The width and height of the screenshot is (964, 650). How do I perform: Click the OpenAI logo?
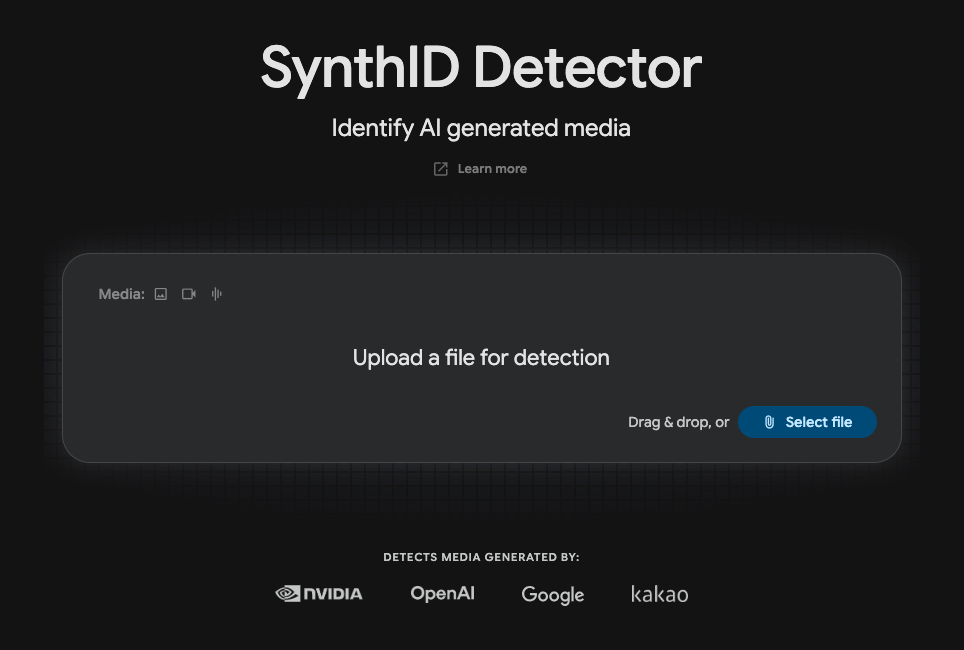tap(442, 593)
